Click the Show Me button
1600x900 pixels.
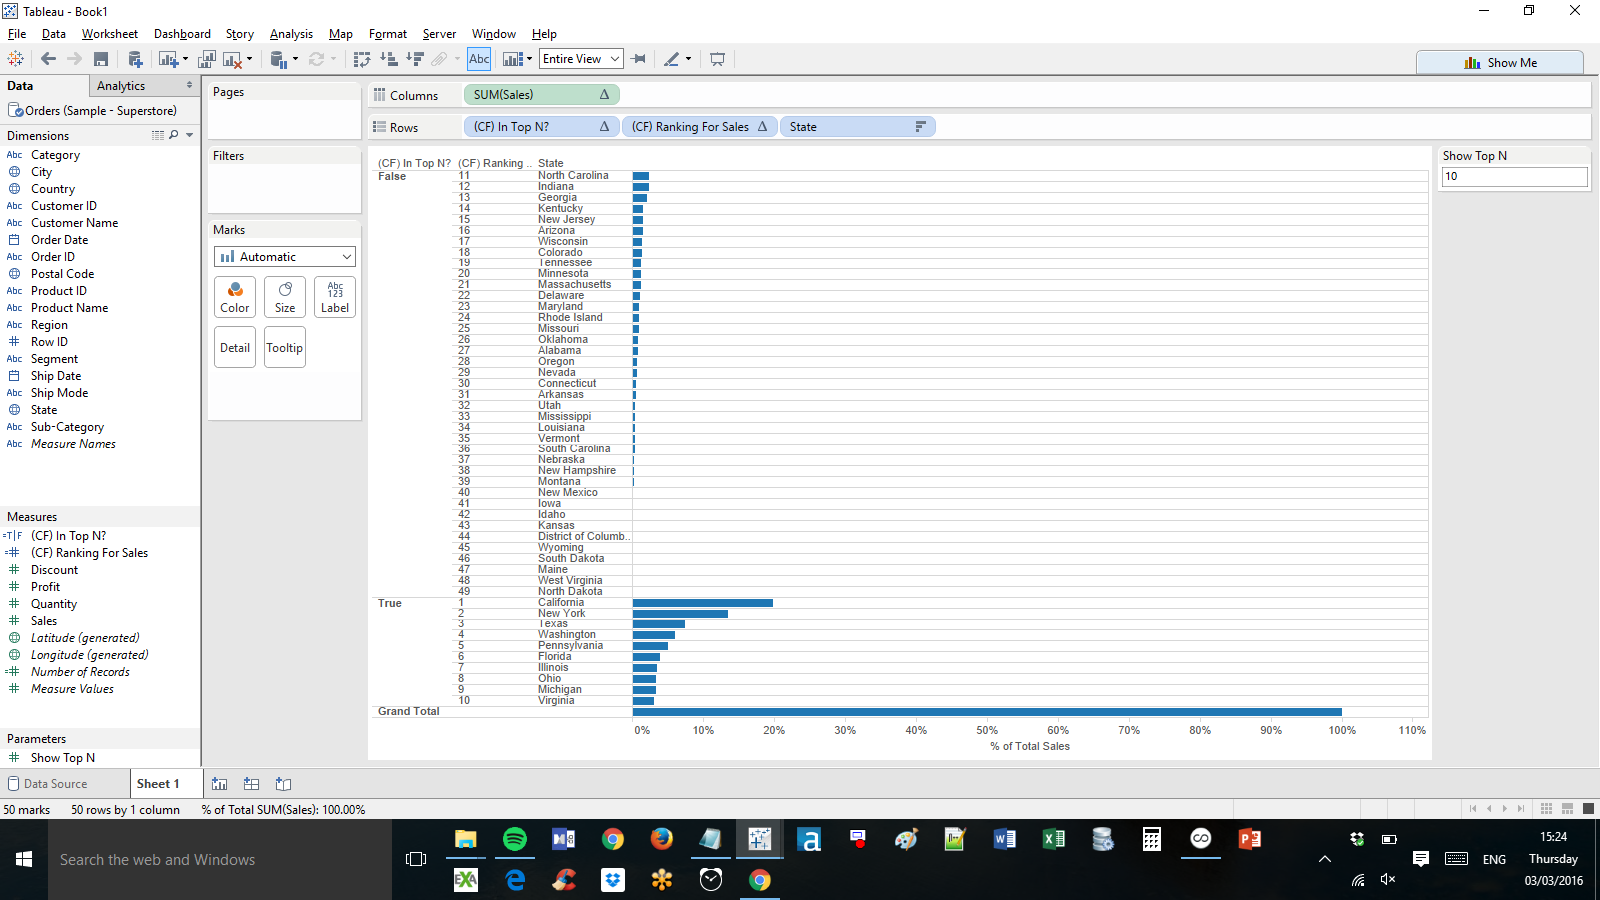point(1500,62)
